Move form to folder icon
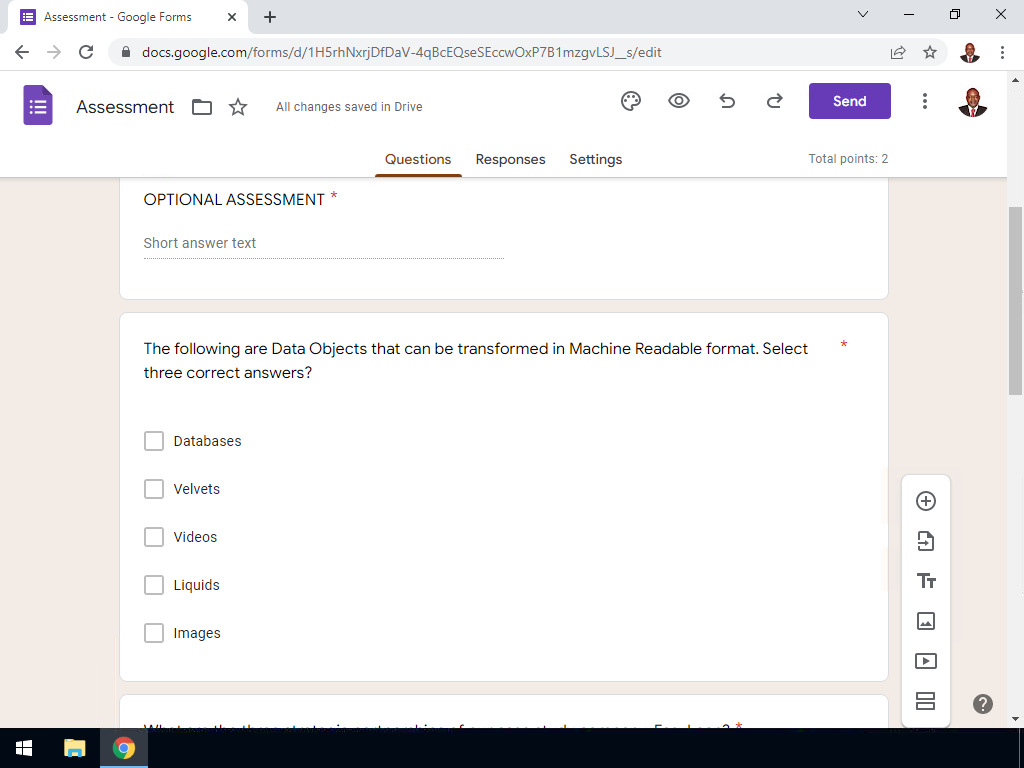 tap(202, 107)
